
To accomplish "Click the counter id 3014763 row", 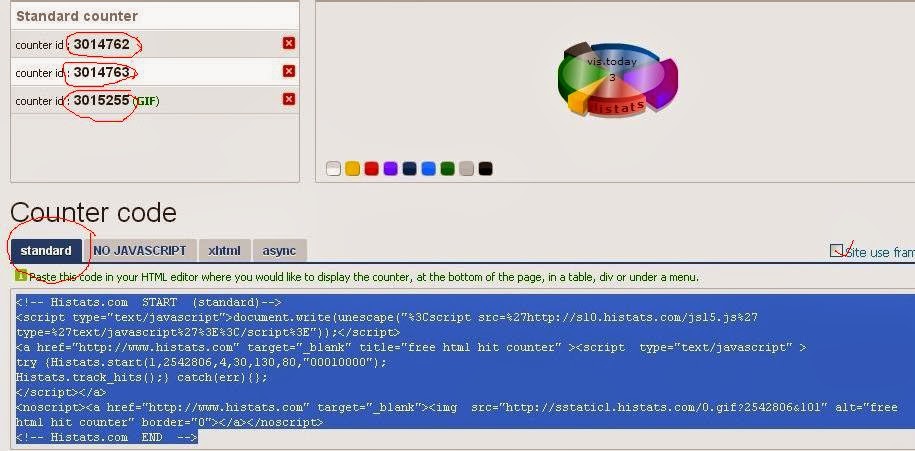I will 155,72.
